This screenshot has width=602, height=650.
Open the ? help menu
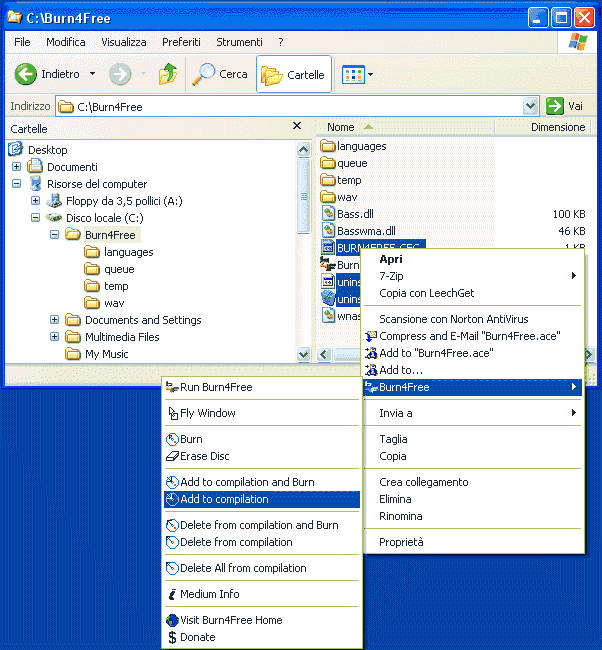(281, 42)
